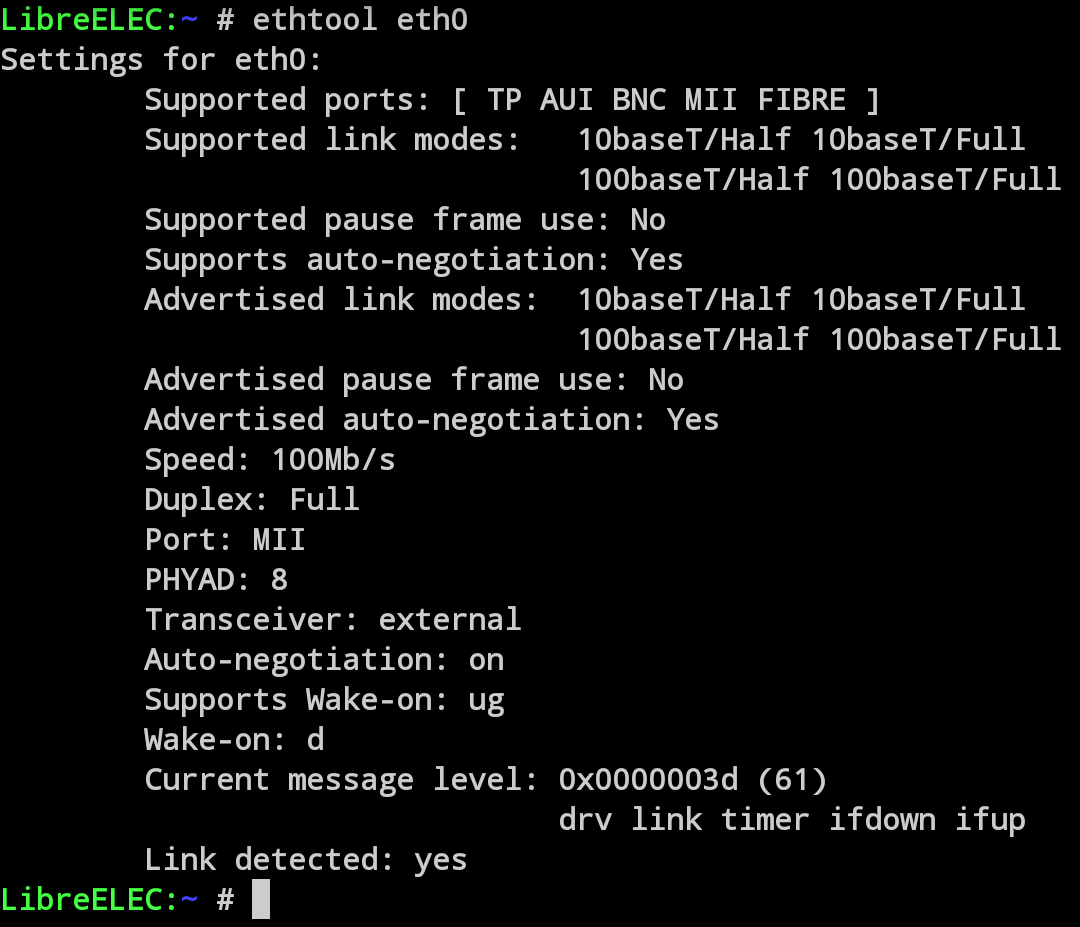The width and height of the screenshot is (1080, 927).
Task: Click the 'Speed: 100Mb/s' line
Action: [270, 459]
